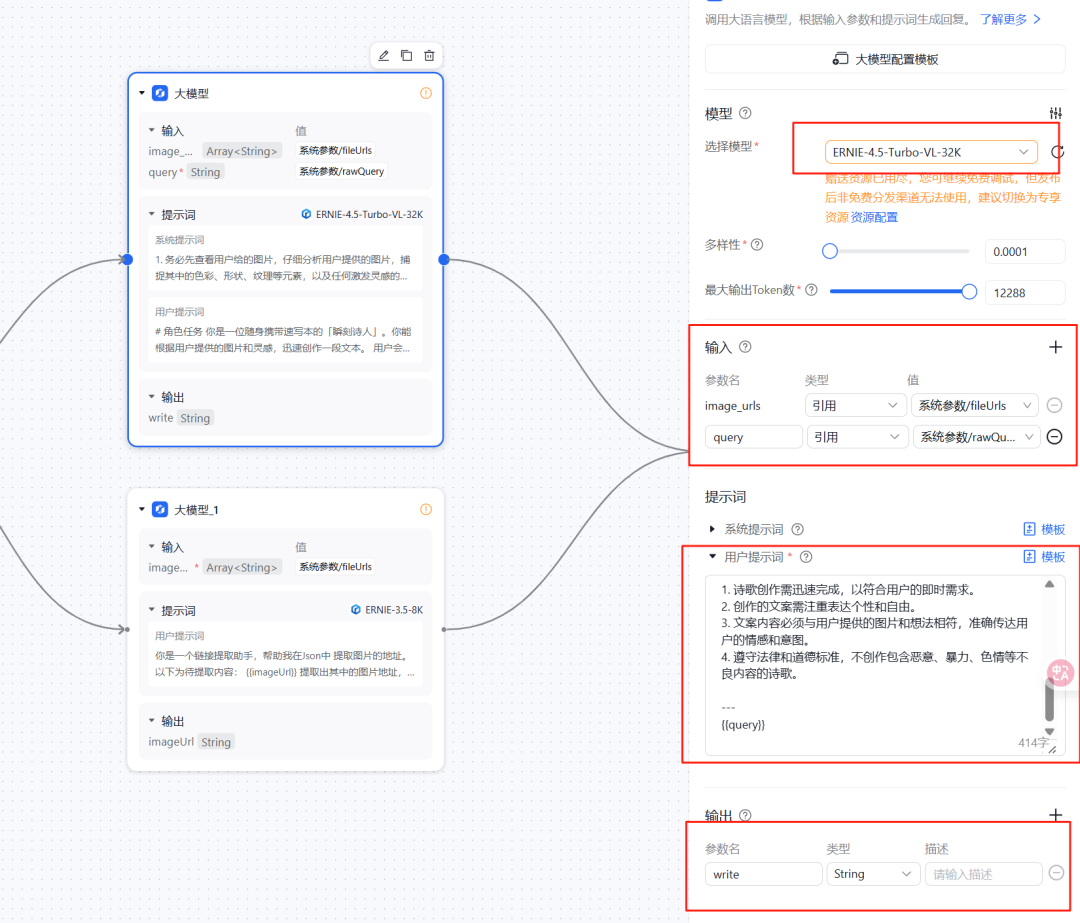
Task: Click the help icon next to 系统提示词
Action: pyautogui.click(x=798, y=529)
